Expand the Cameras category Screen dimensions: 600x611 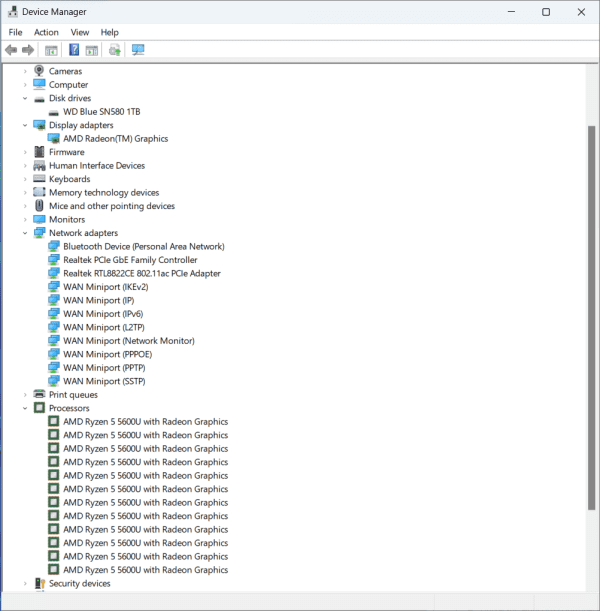25,71
